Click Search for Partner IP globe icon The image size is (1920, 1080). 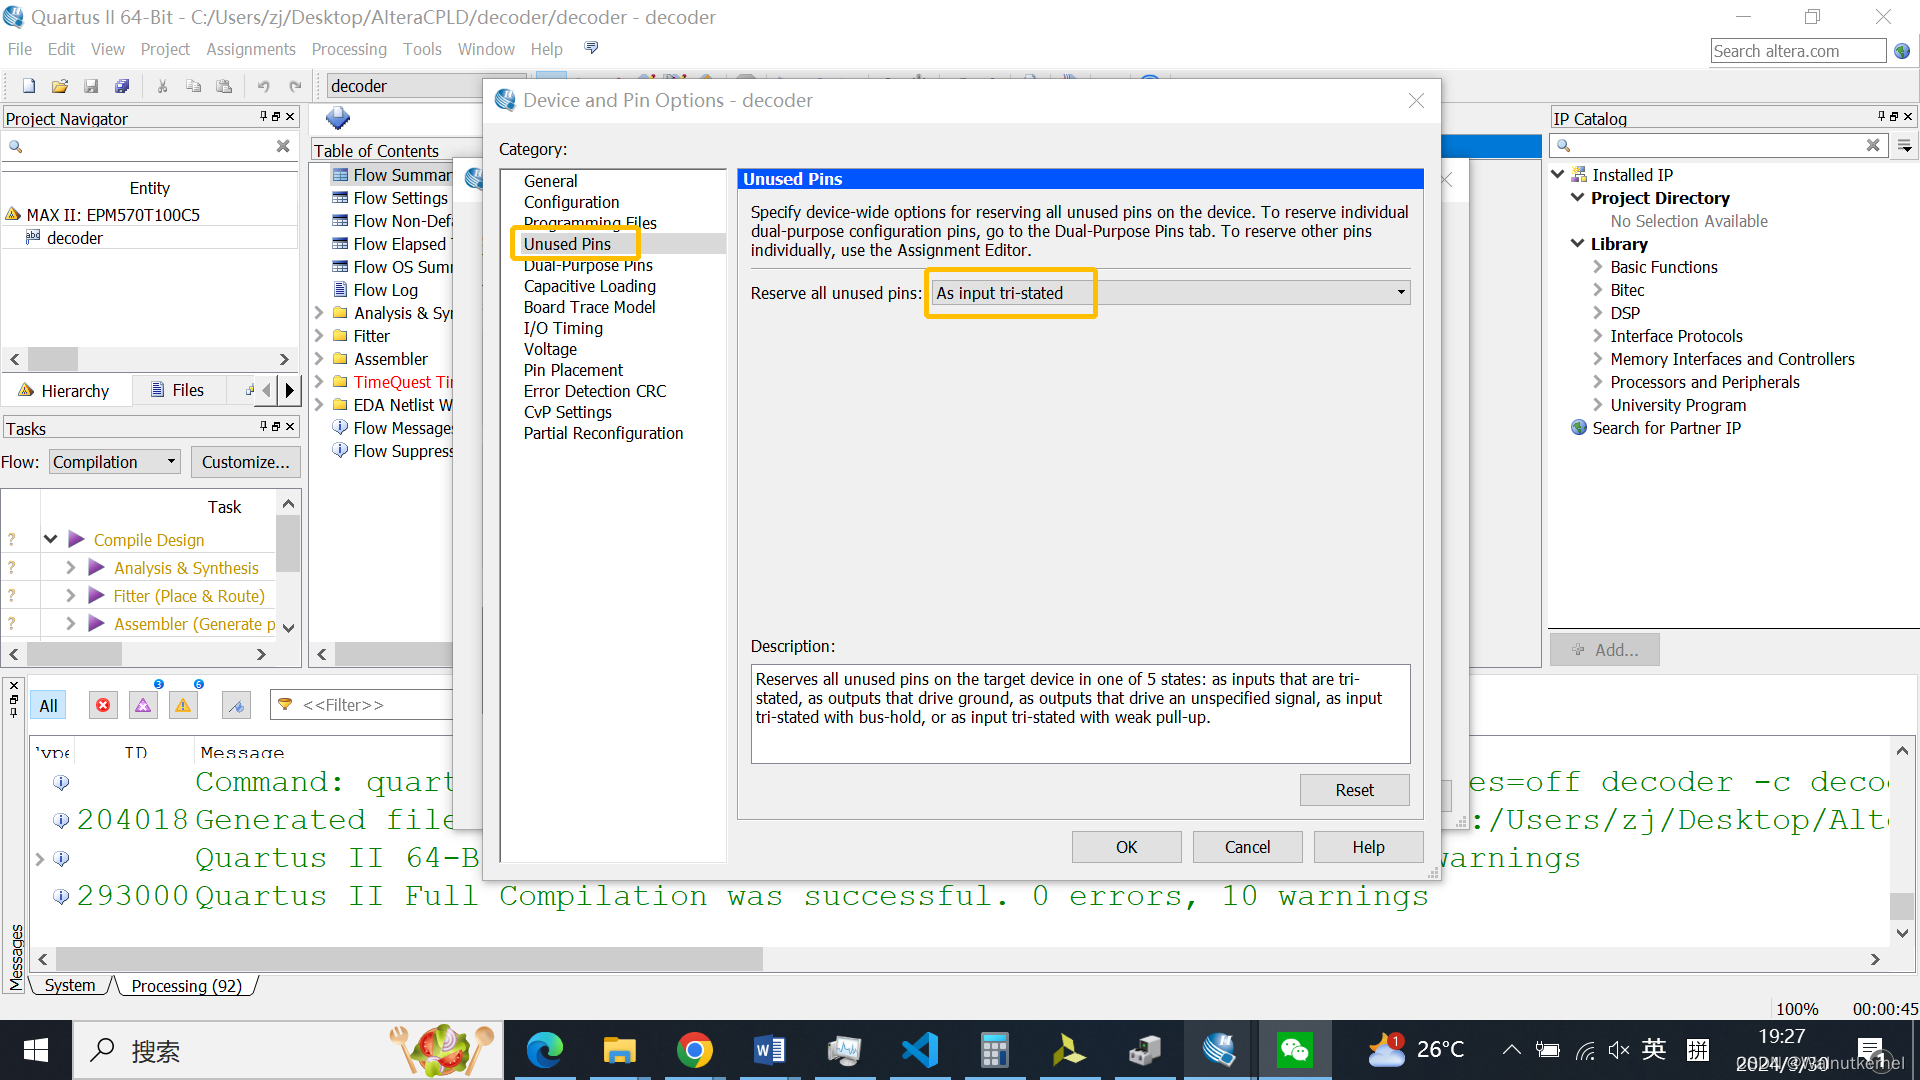[1579, 428]
